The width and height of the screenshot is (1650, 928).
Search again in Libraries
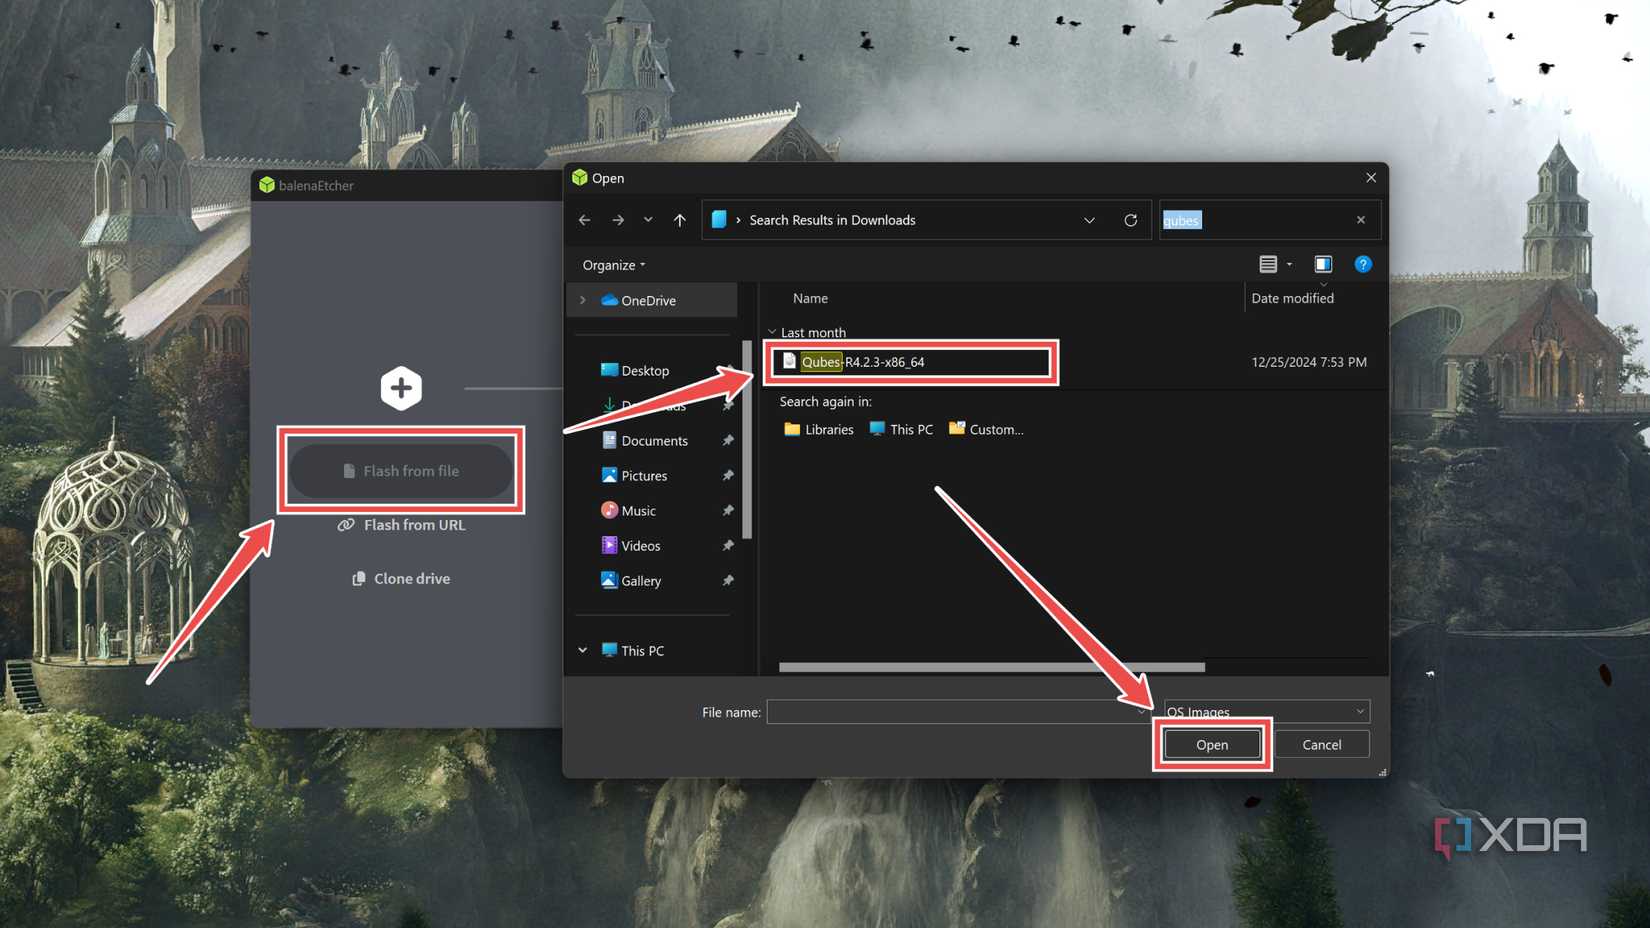(819, 430)
